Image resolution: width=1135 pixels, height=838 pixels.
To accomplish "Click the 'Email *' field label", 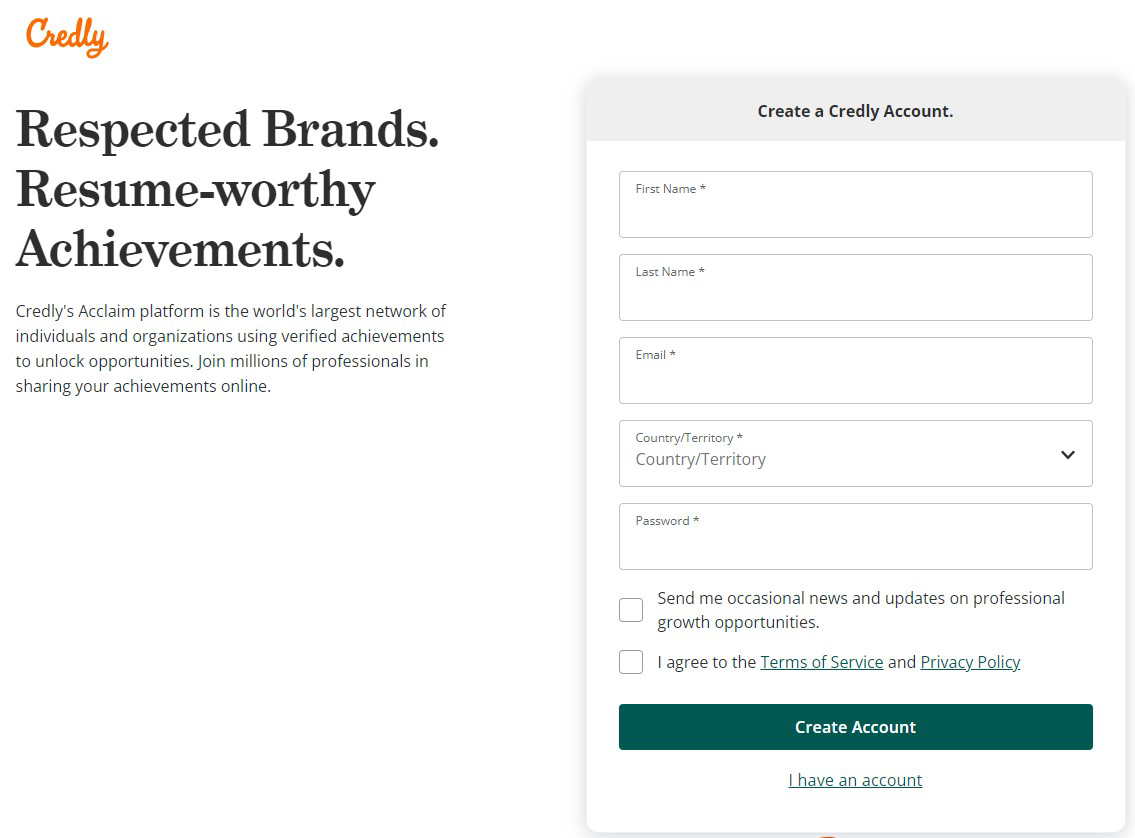I will (655, 355).
